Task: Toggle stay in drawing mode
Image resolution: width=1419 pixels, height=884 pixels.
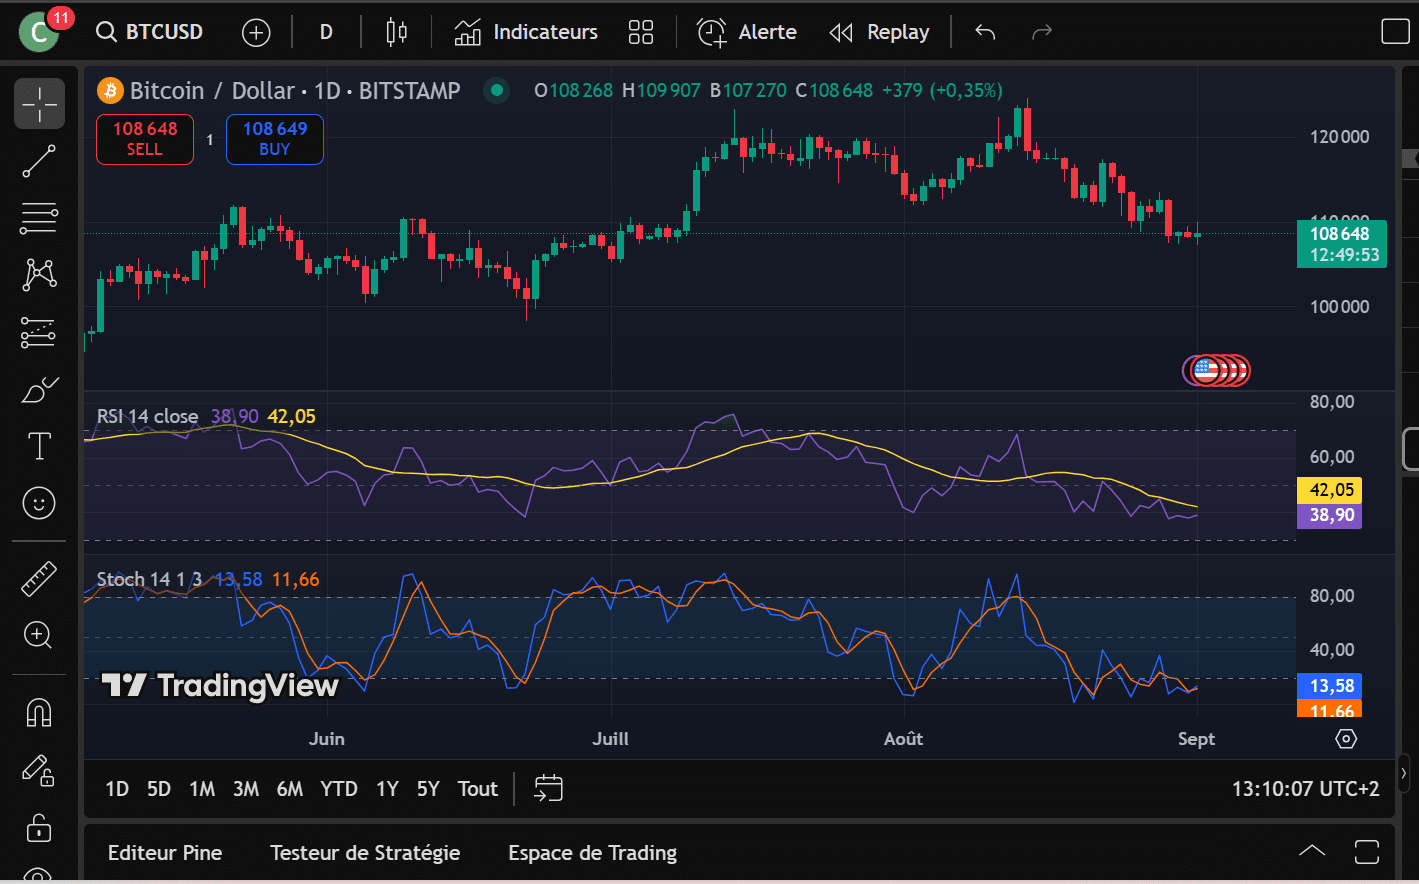Action: (39, 770)
